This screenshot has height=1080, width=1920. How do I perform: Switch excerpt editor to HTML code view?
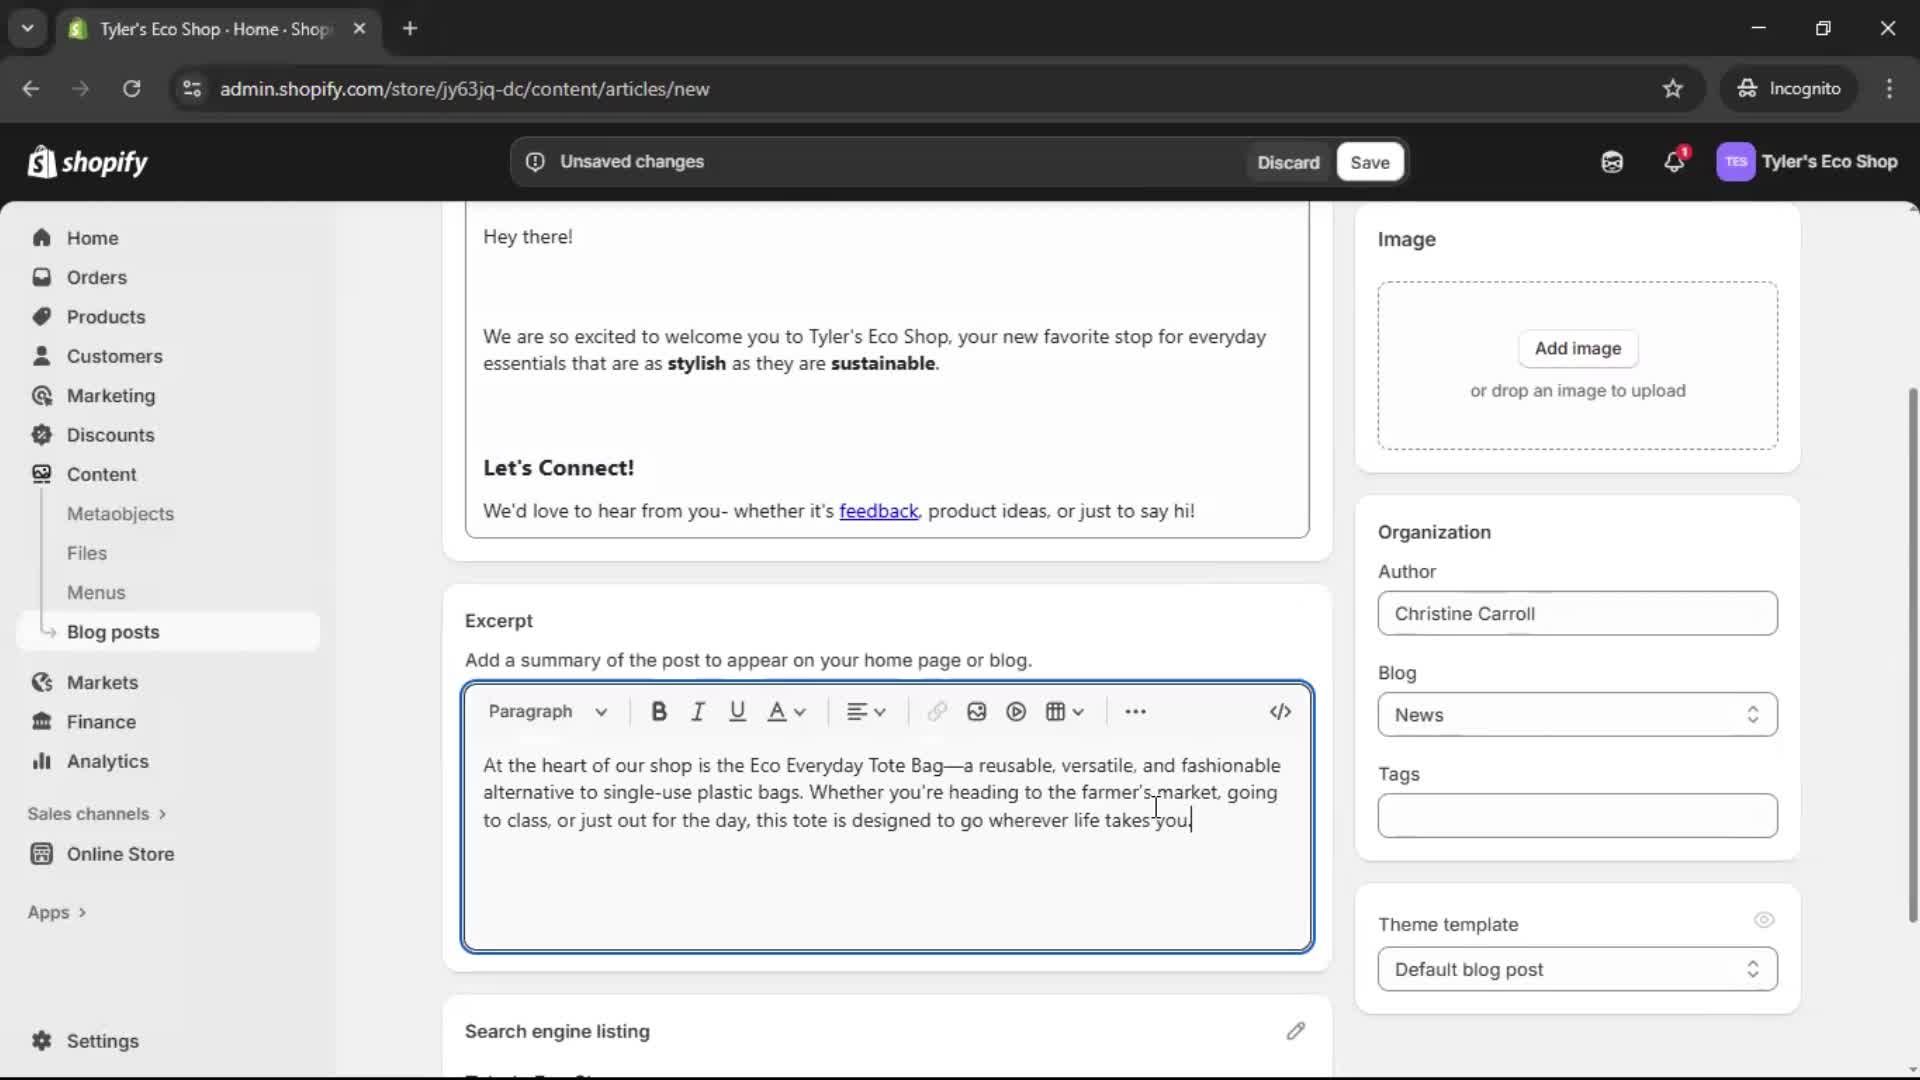(1280, 711)
